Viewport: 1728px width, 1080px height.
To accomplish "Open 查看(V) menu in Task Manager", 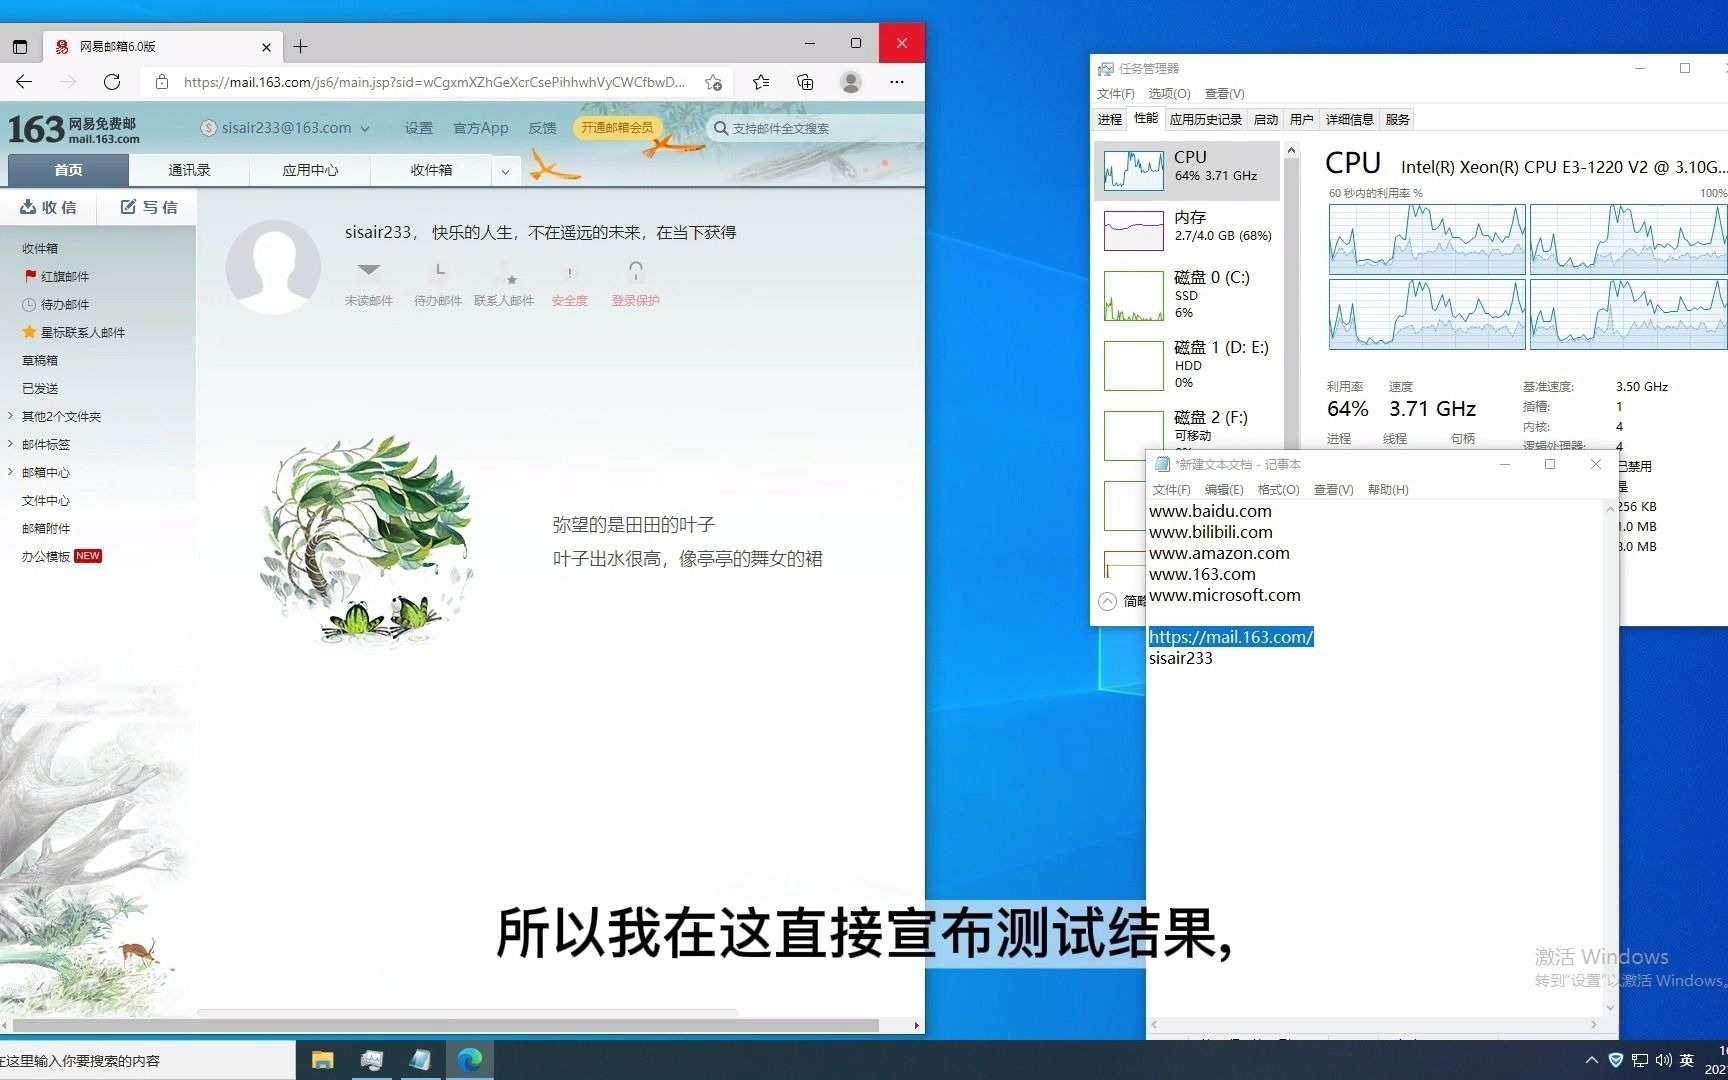I will coord(1224,94).
